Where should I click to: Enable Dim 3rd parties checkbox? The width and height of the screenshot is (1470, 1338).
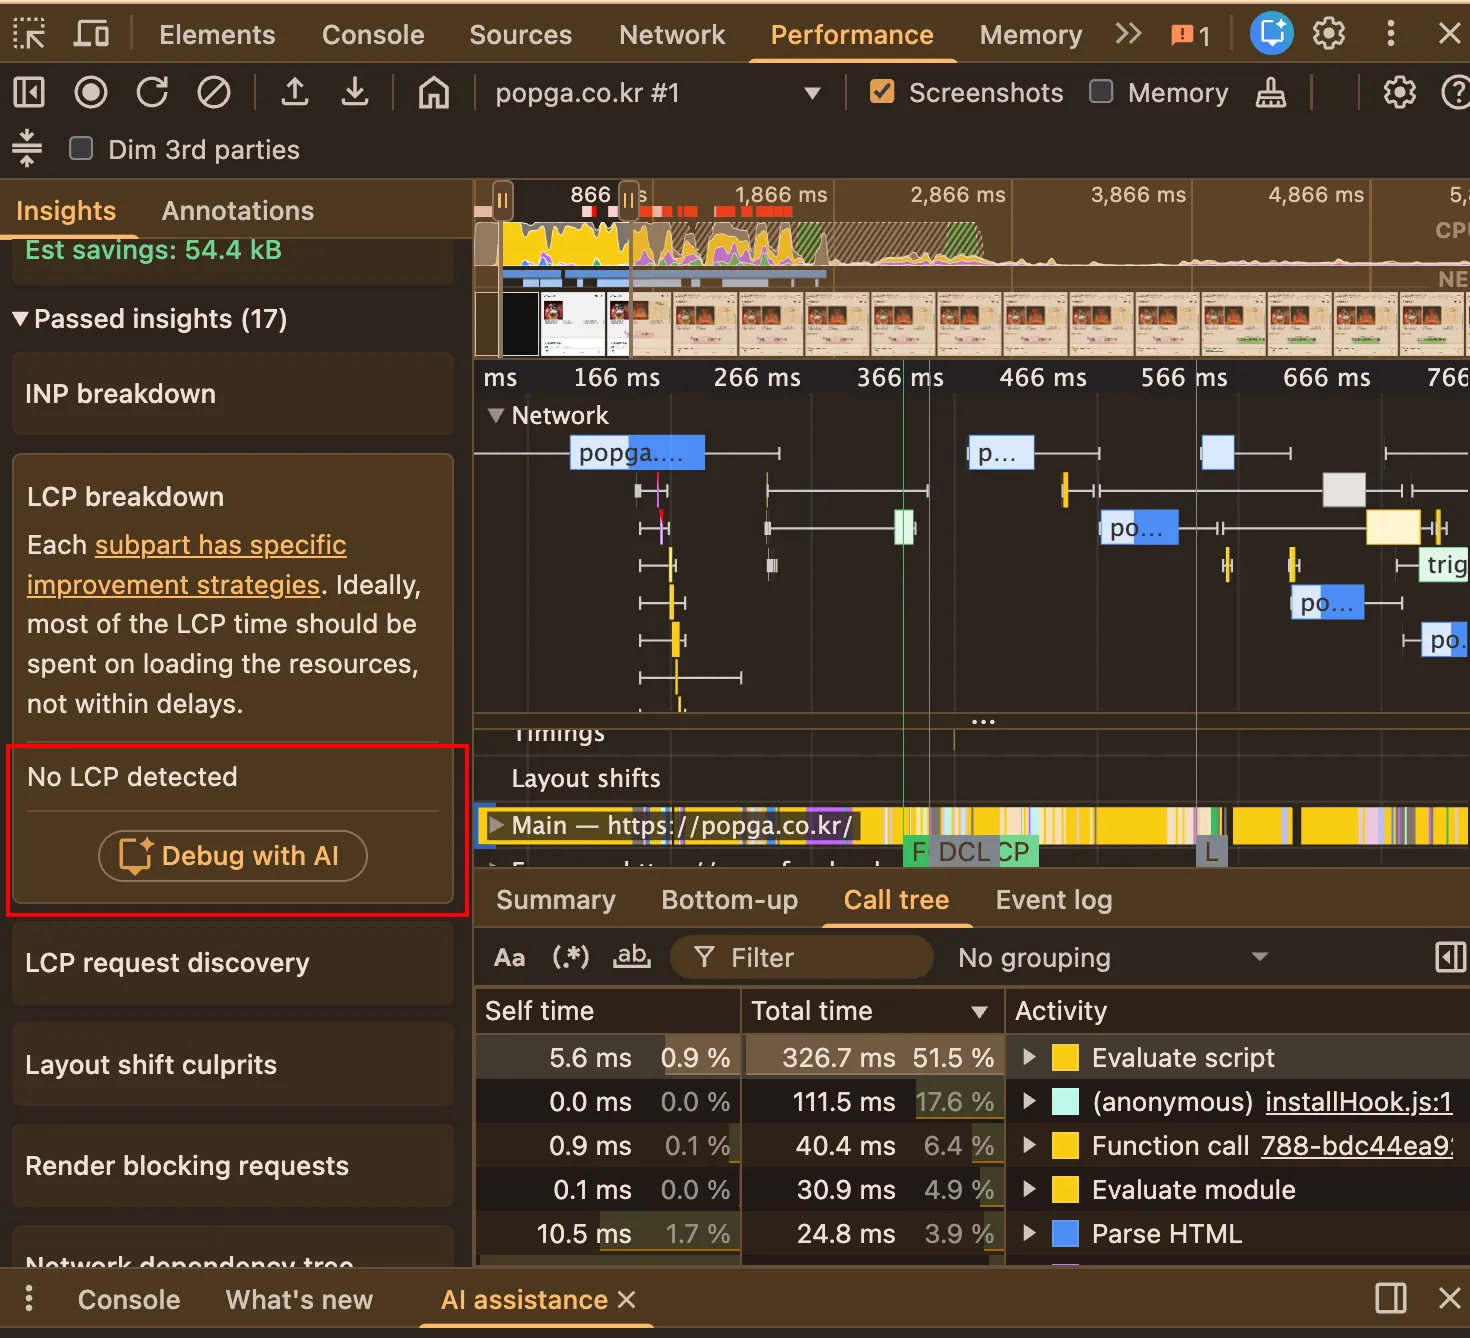pyautogui.click(x=81, y=149)
